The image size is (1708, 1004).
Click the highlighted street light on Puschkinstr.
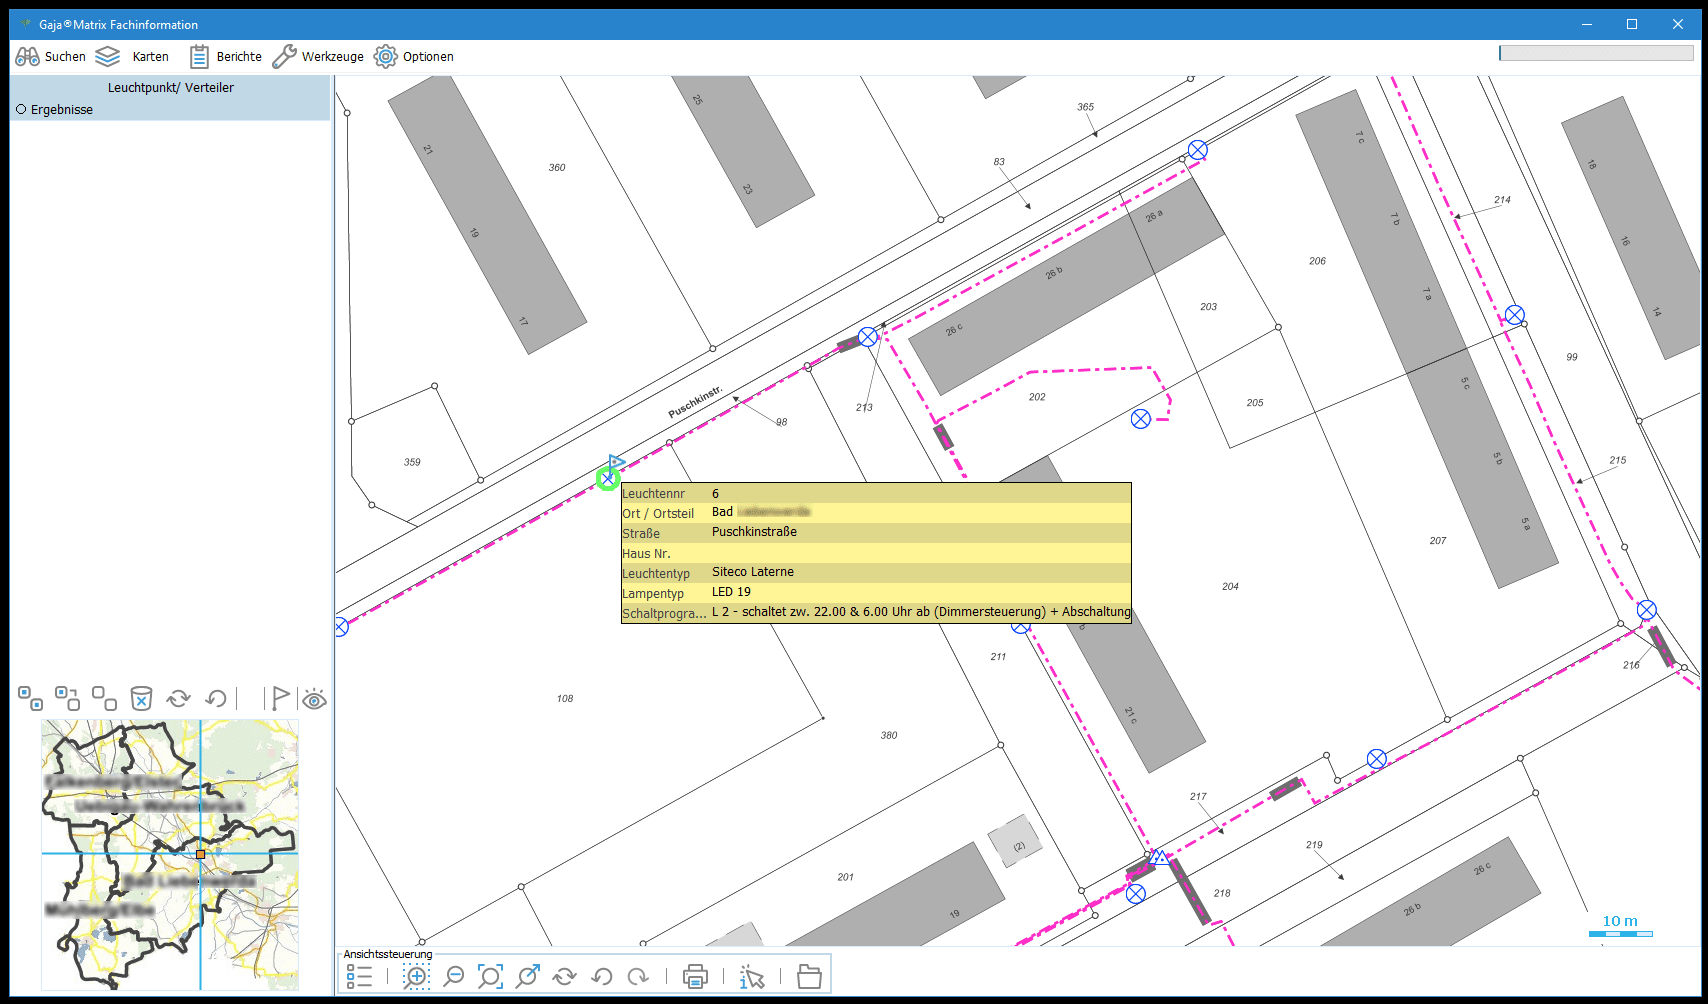607,479
